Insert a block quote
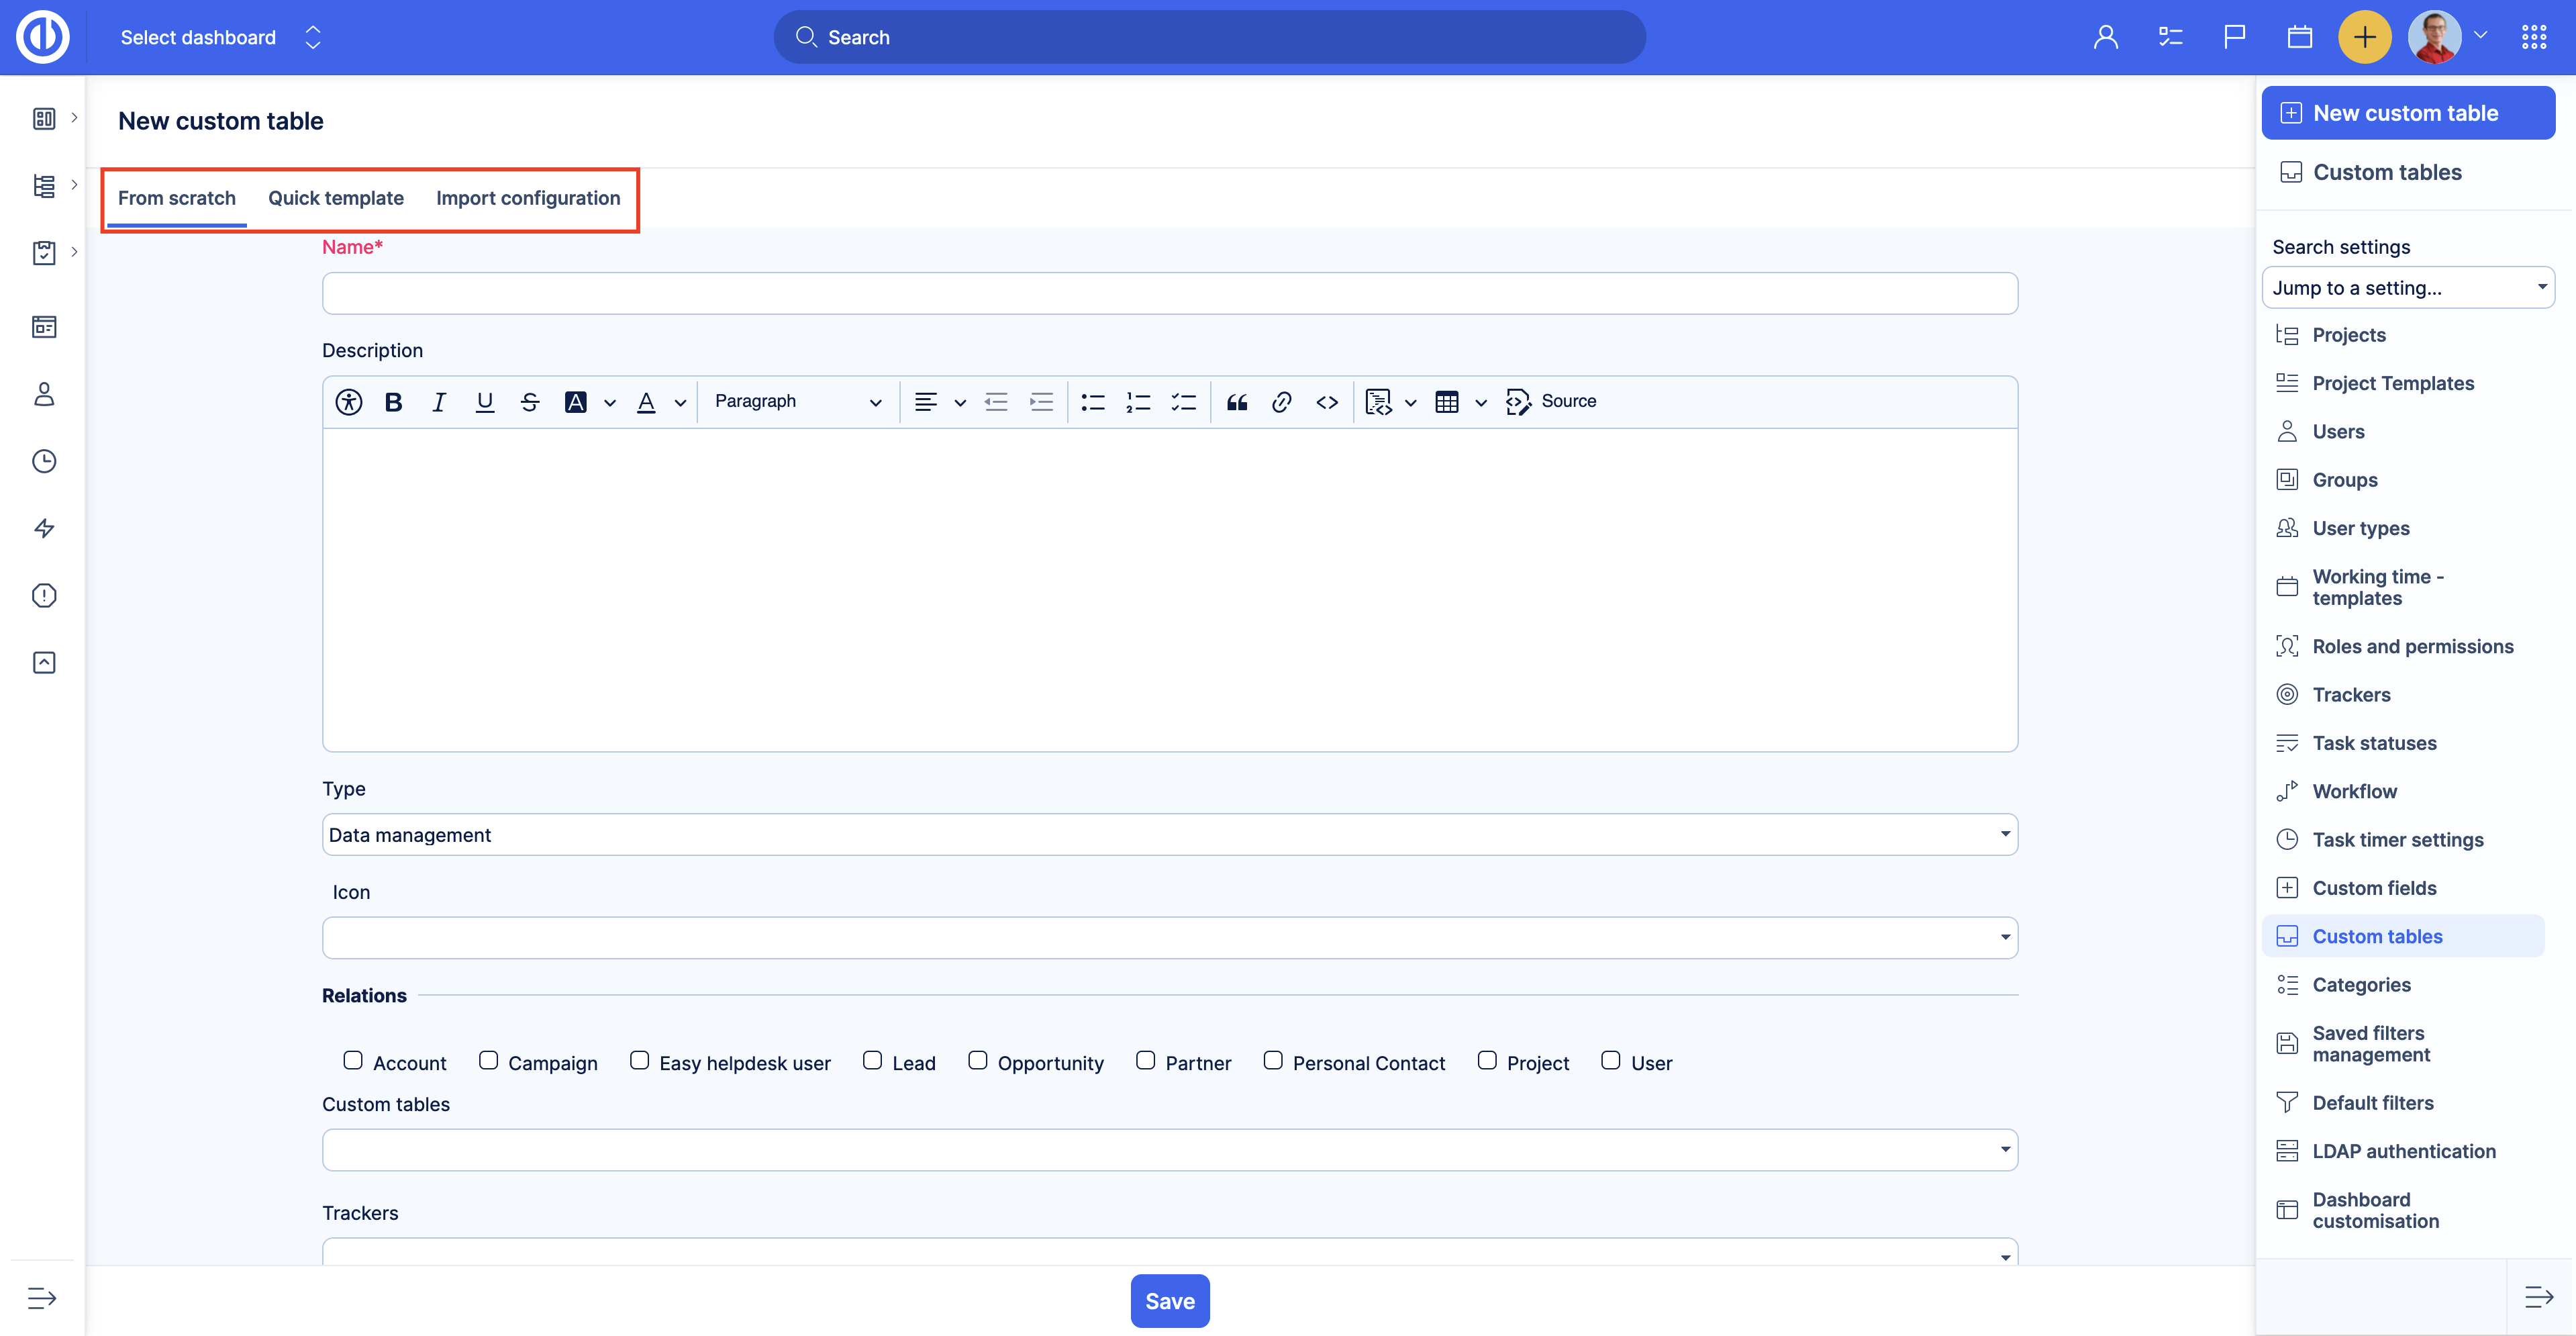 point(1237,402)
